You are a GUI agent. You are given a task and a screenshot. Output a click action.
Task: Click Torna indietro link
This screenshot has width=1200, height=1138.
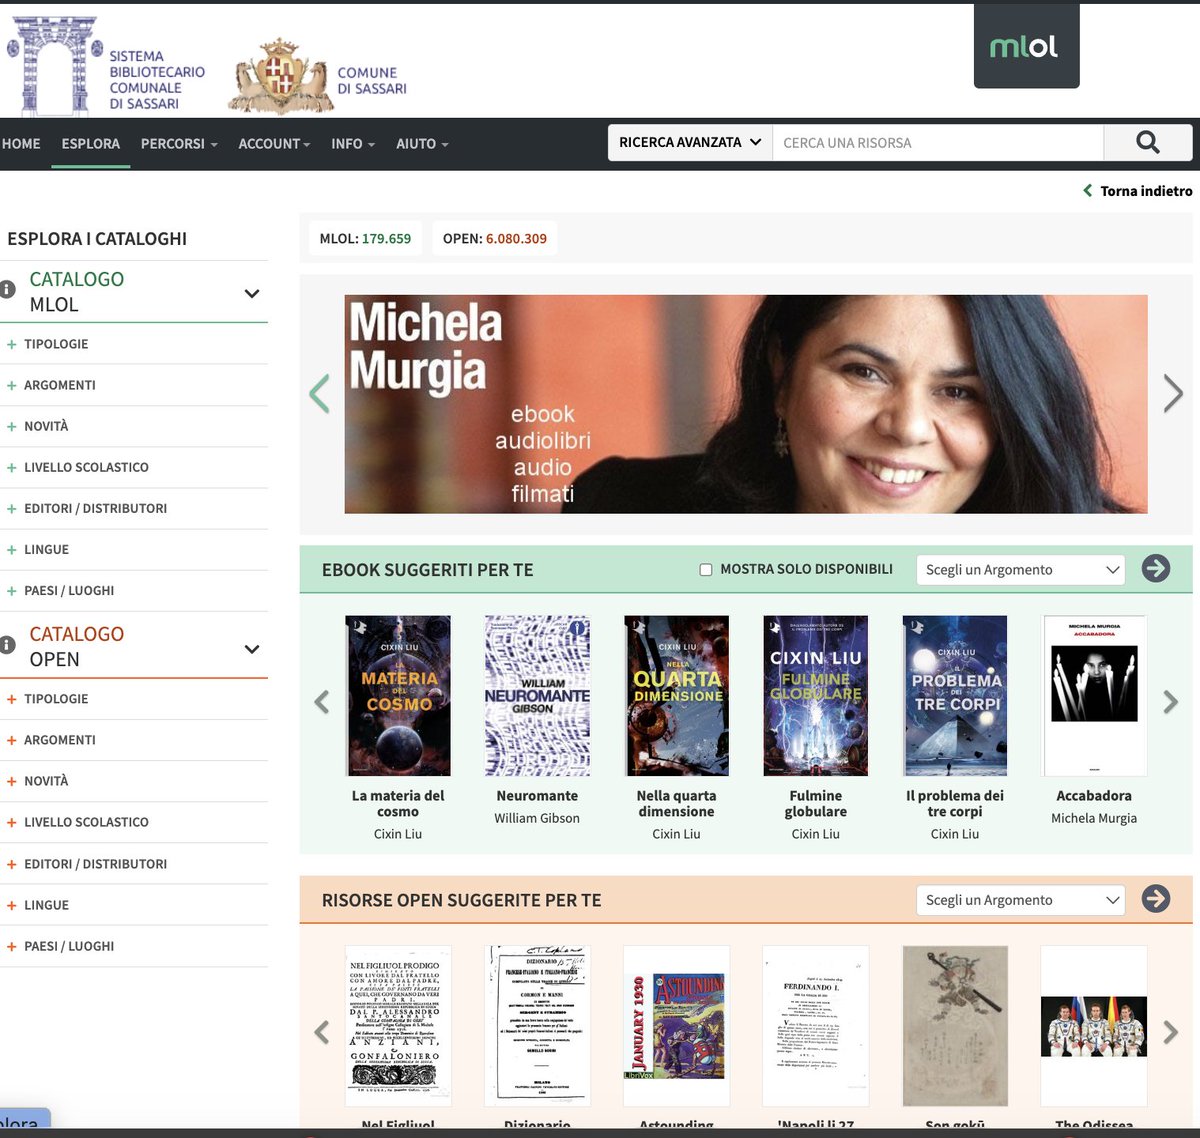click(1146, 191)
